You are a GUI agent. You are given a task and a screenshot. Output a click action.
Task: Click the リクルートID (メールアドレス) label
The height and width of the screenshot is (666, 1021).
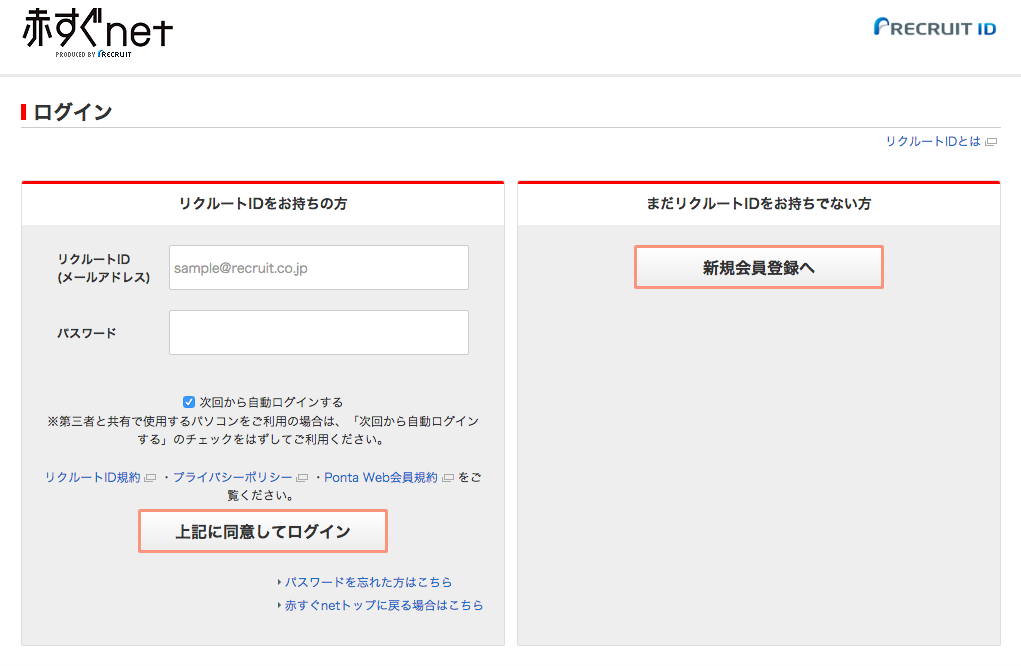[x=104, y=268]
